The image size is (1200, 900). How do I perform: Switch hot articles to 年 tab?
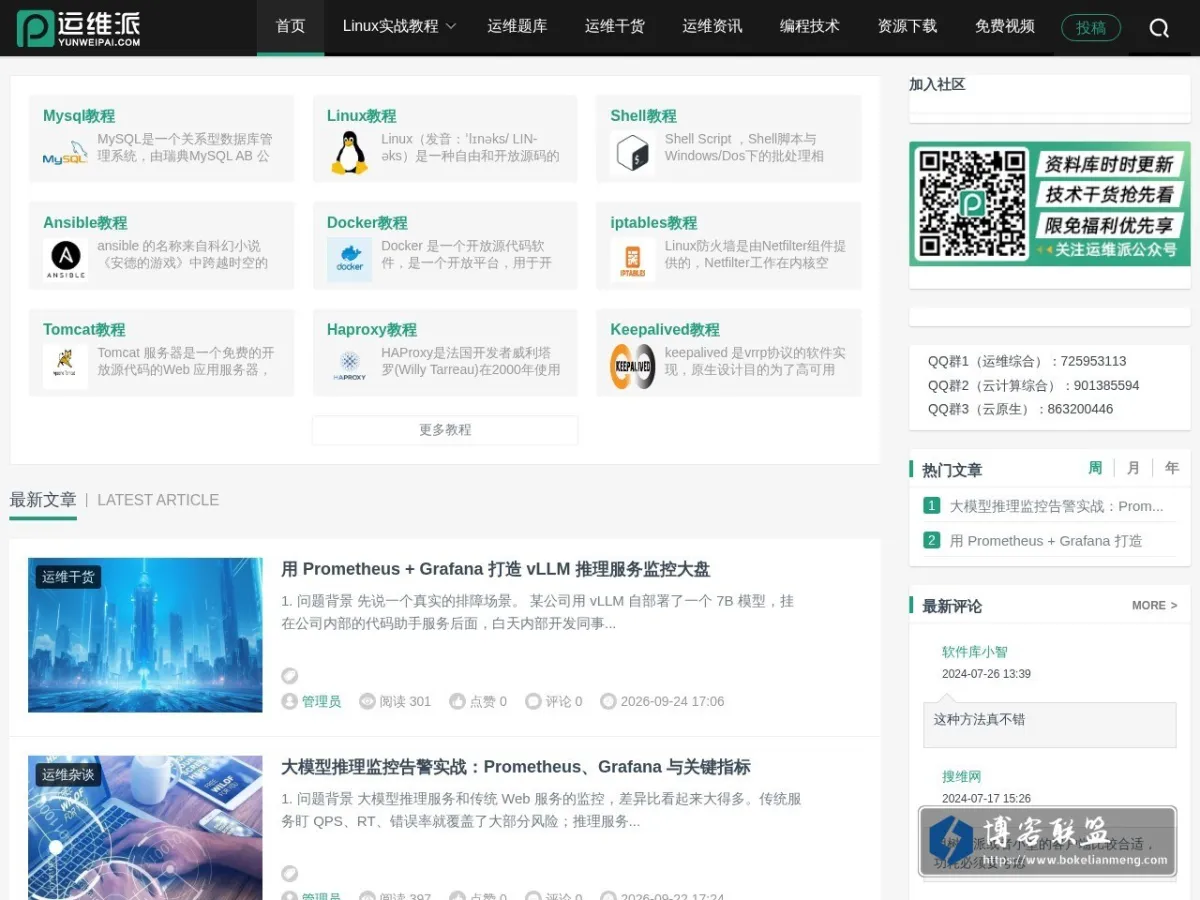[1171, 468]
